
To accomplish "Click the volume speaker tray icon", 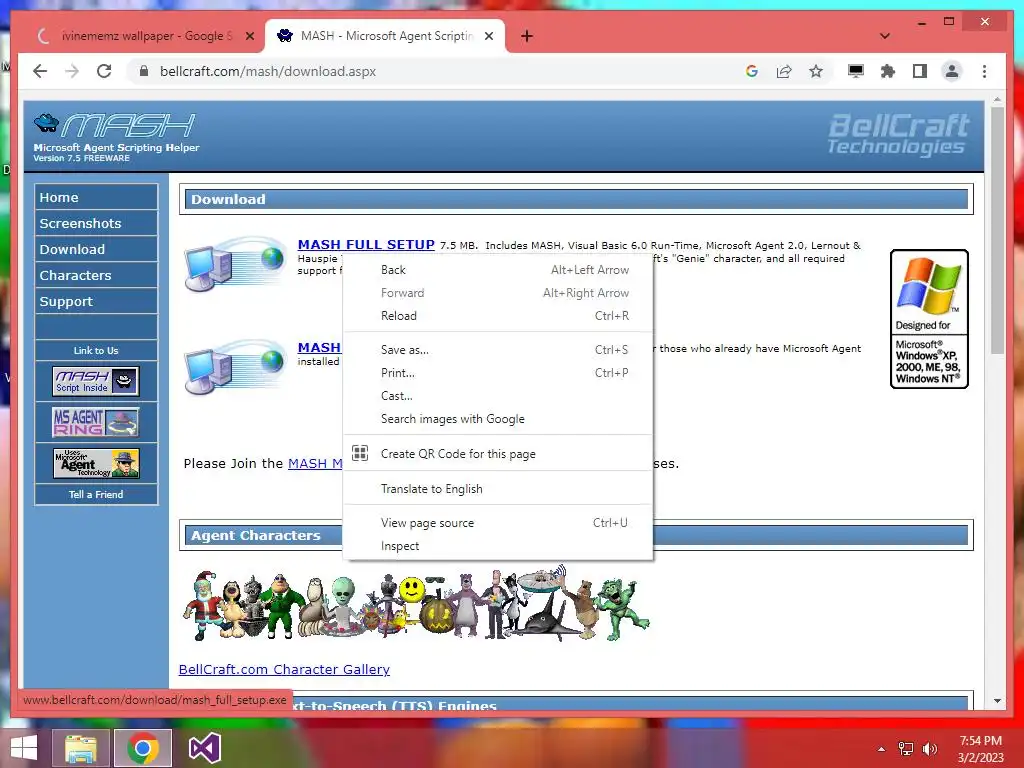I will point(930,749).
